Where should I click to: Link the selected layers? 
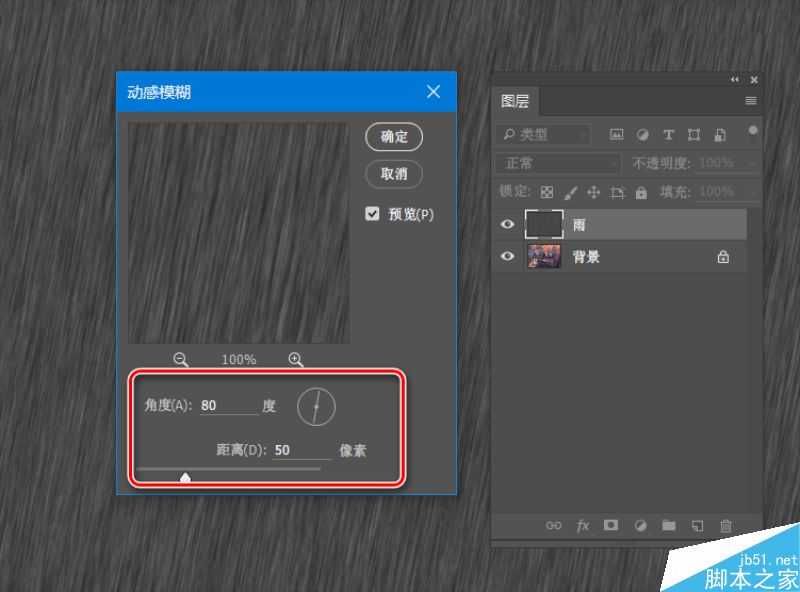tap(553, 525)
